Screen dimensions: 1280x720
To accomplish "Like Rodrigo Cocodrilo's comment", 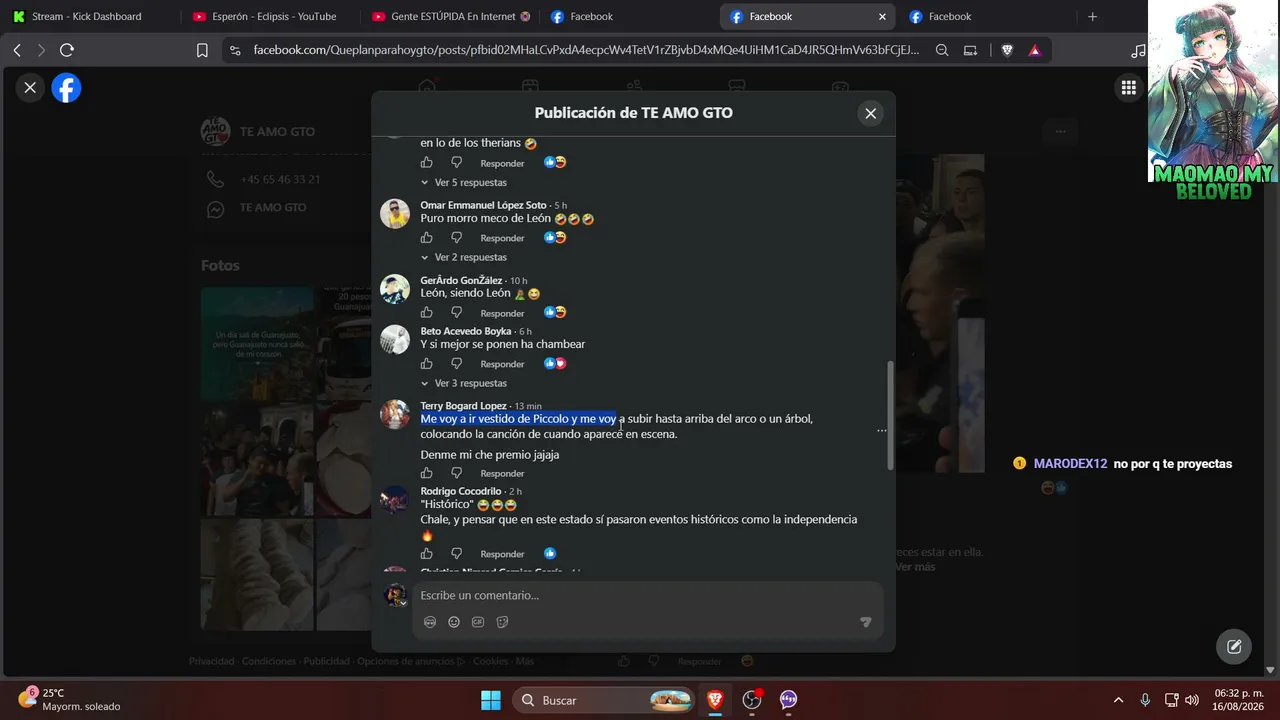I will 427,554.
